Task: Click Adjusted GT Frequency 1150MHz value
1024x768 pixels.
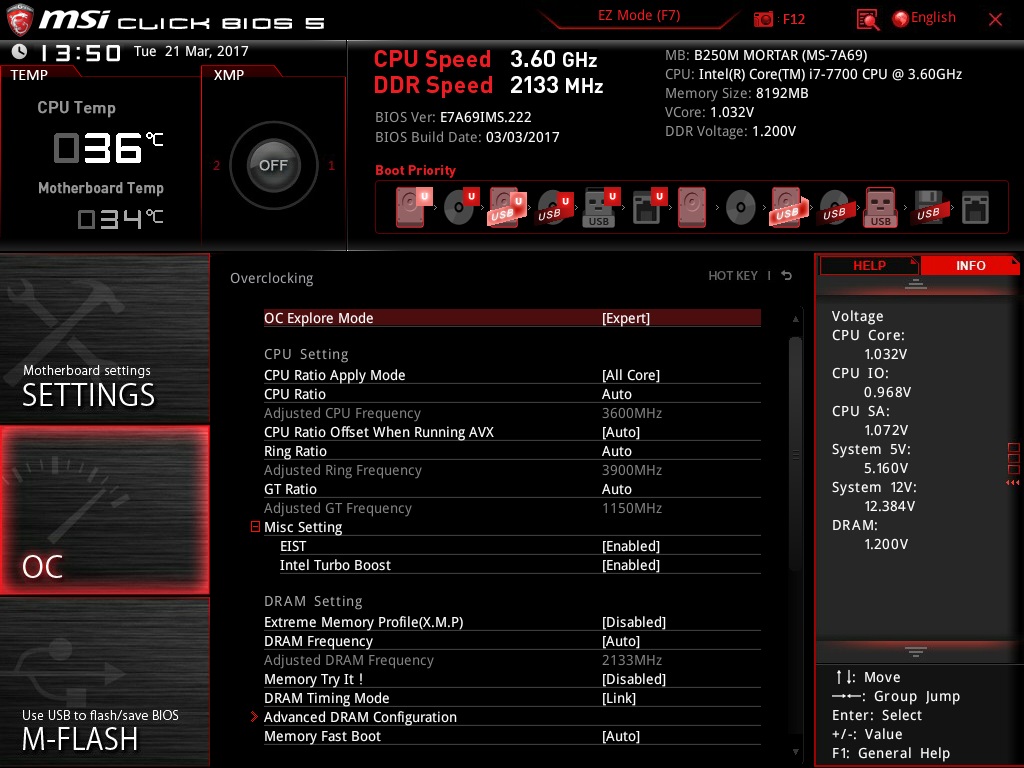Action: pyautogui.click(x=632, y=507)
